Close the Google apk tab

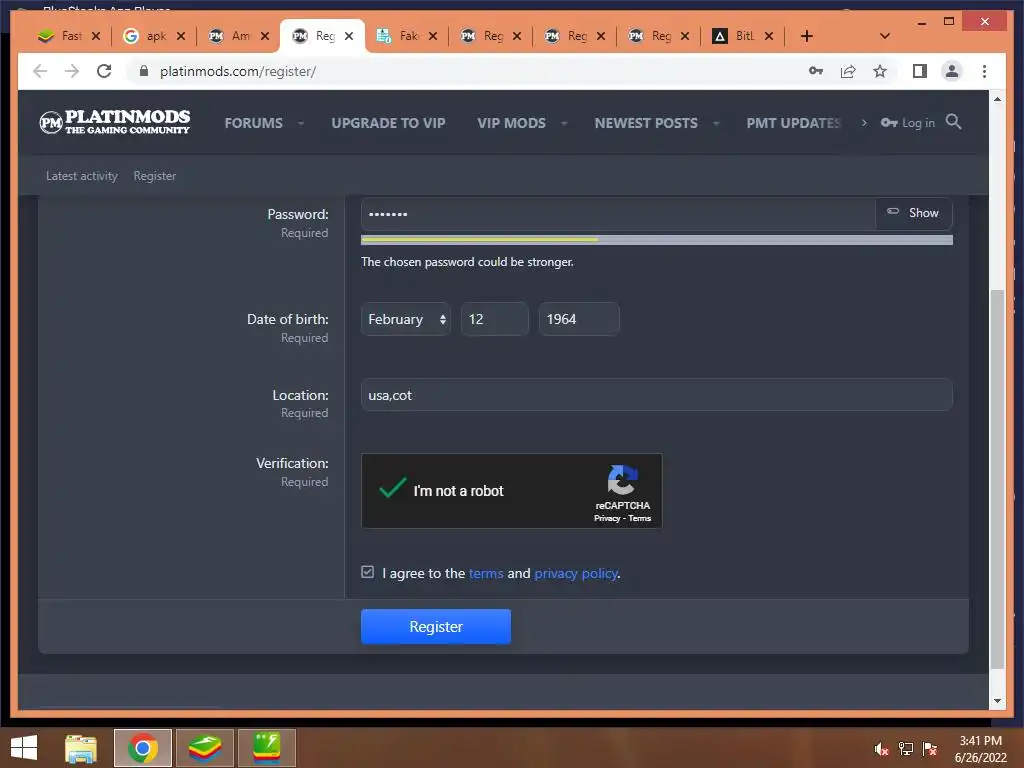pos(181,36)
